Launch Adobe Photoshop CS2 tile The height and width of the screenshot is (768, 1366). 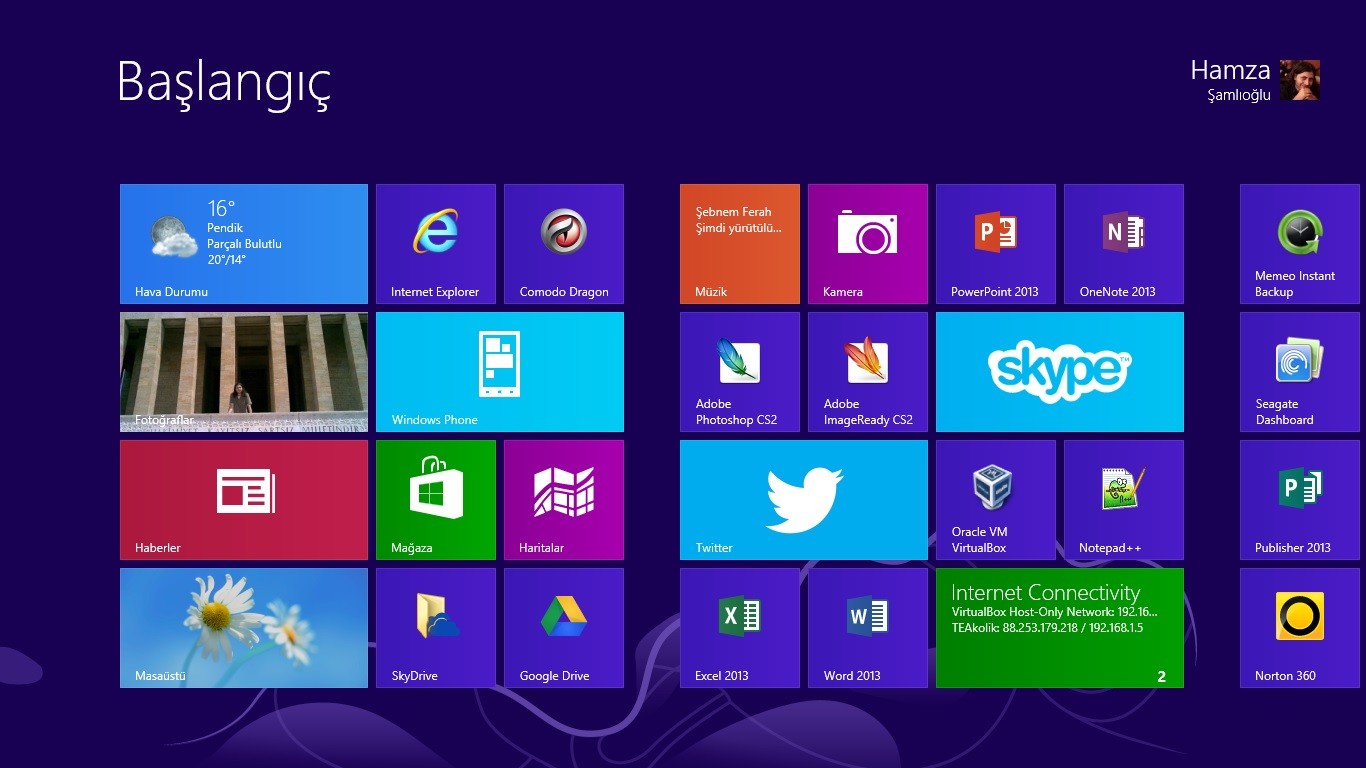click(740, 372)
